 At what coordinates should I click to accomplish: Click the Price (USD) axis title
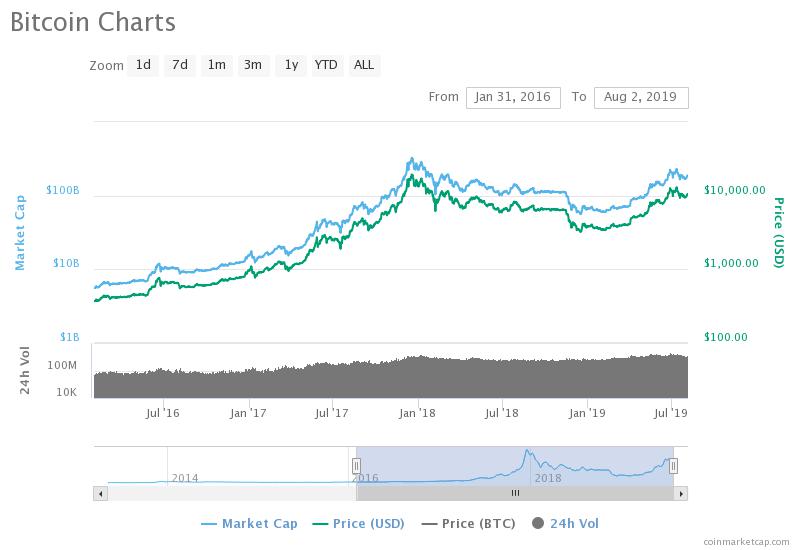tap(779, 232)
